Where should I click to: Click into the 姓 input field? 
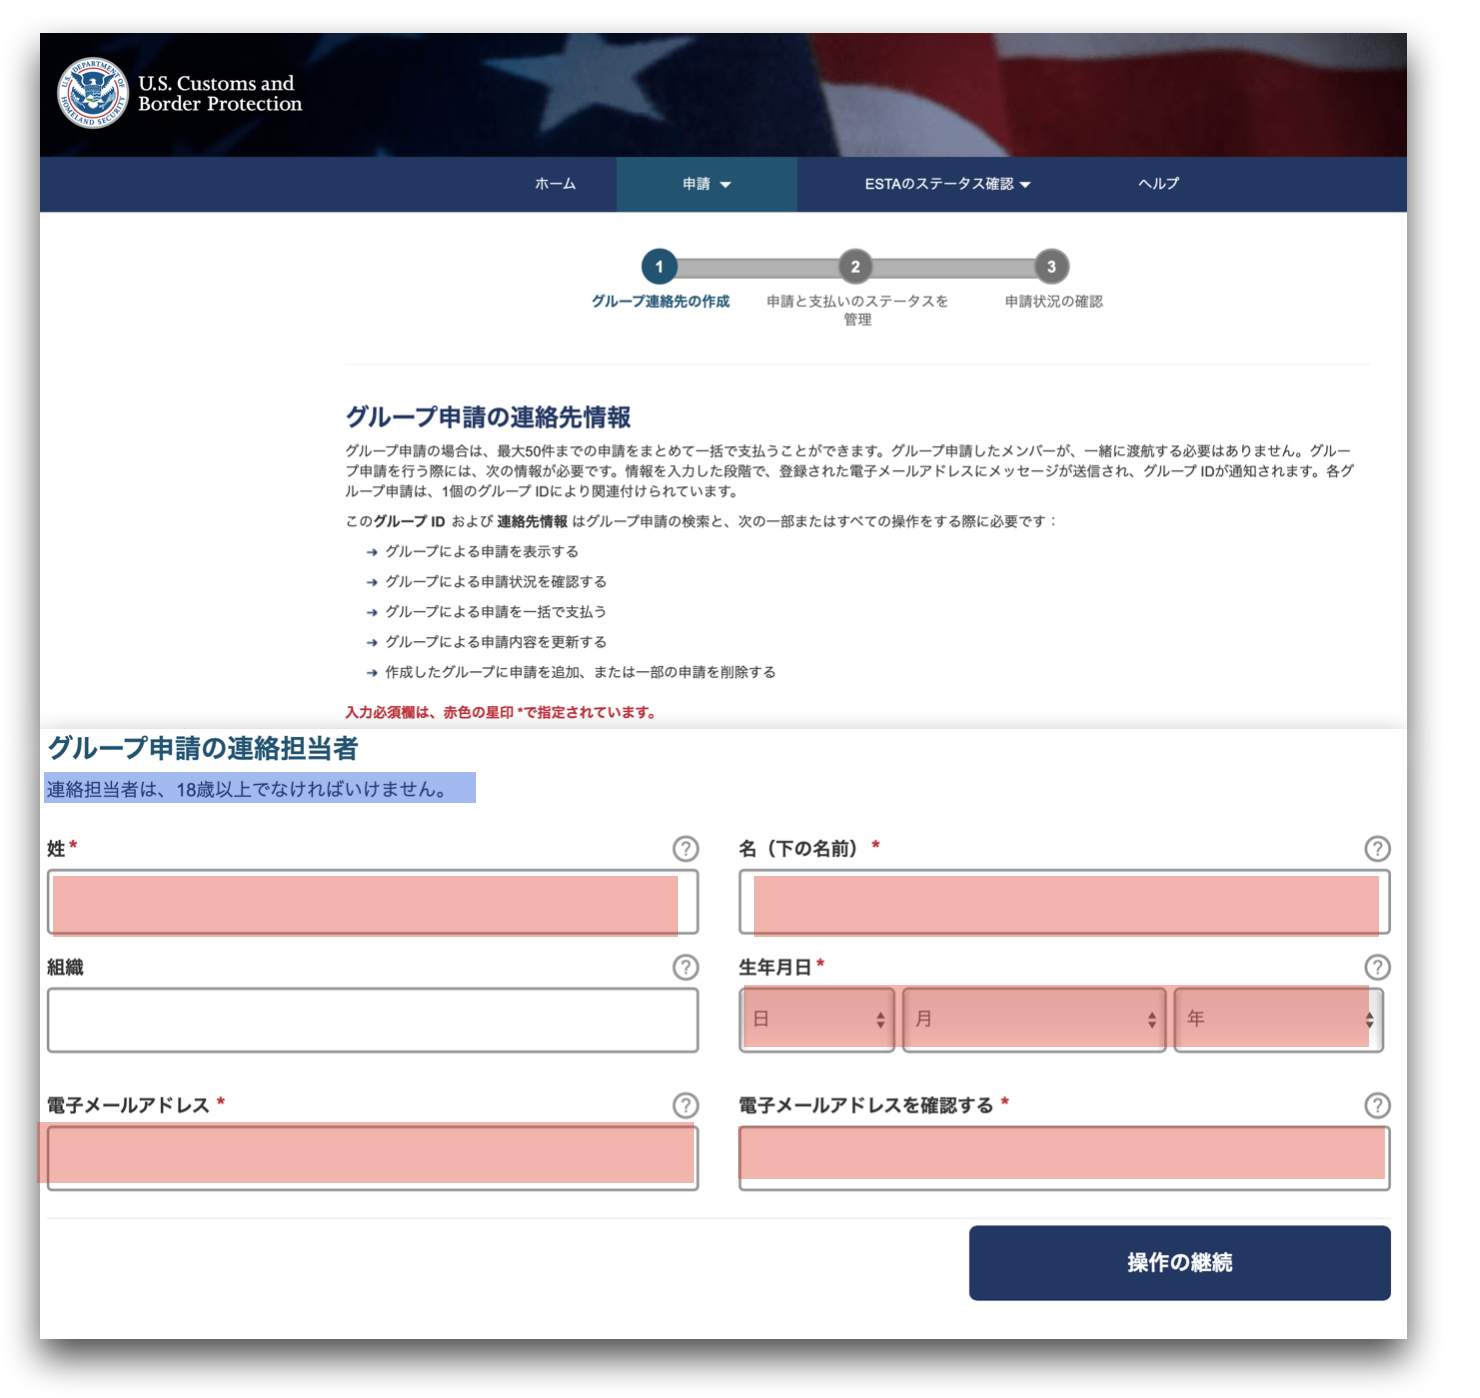click(372, 902)
